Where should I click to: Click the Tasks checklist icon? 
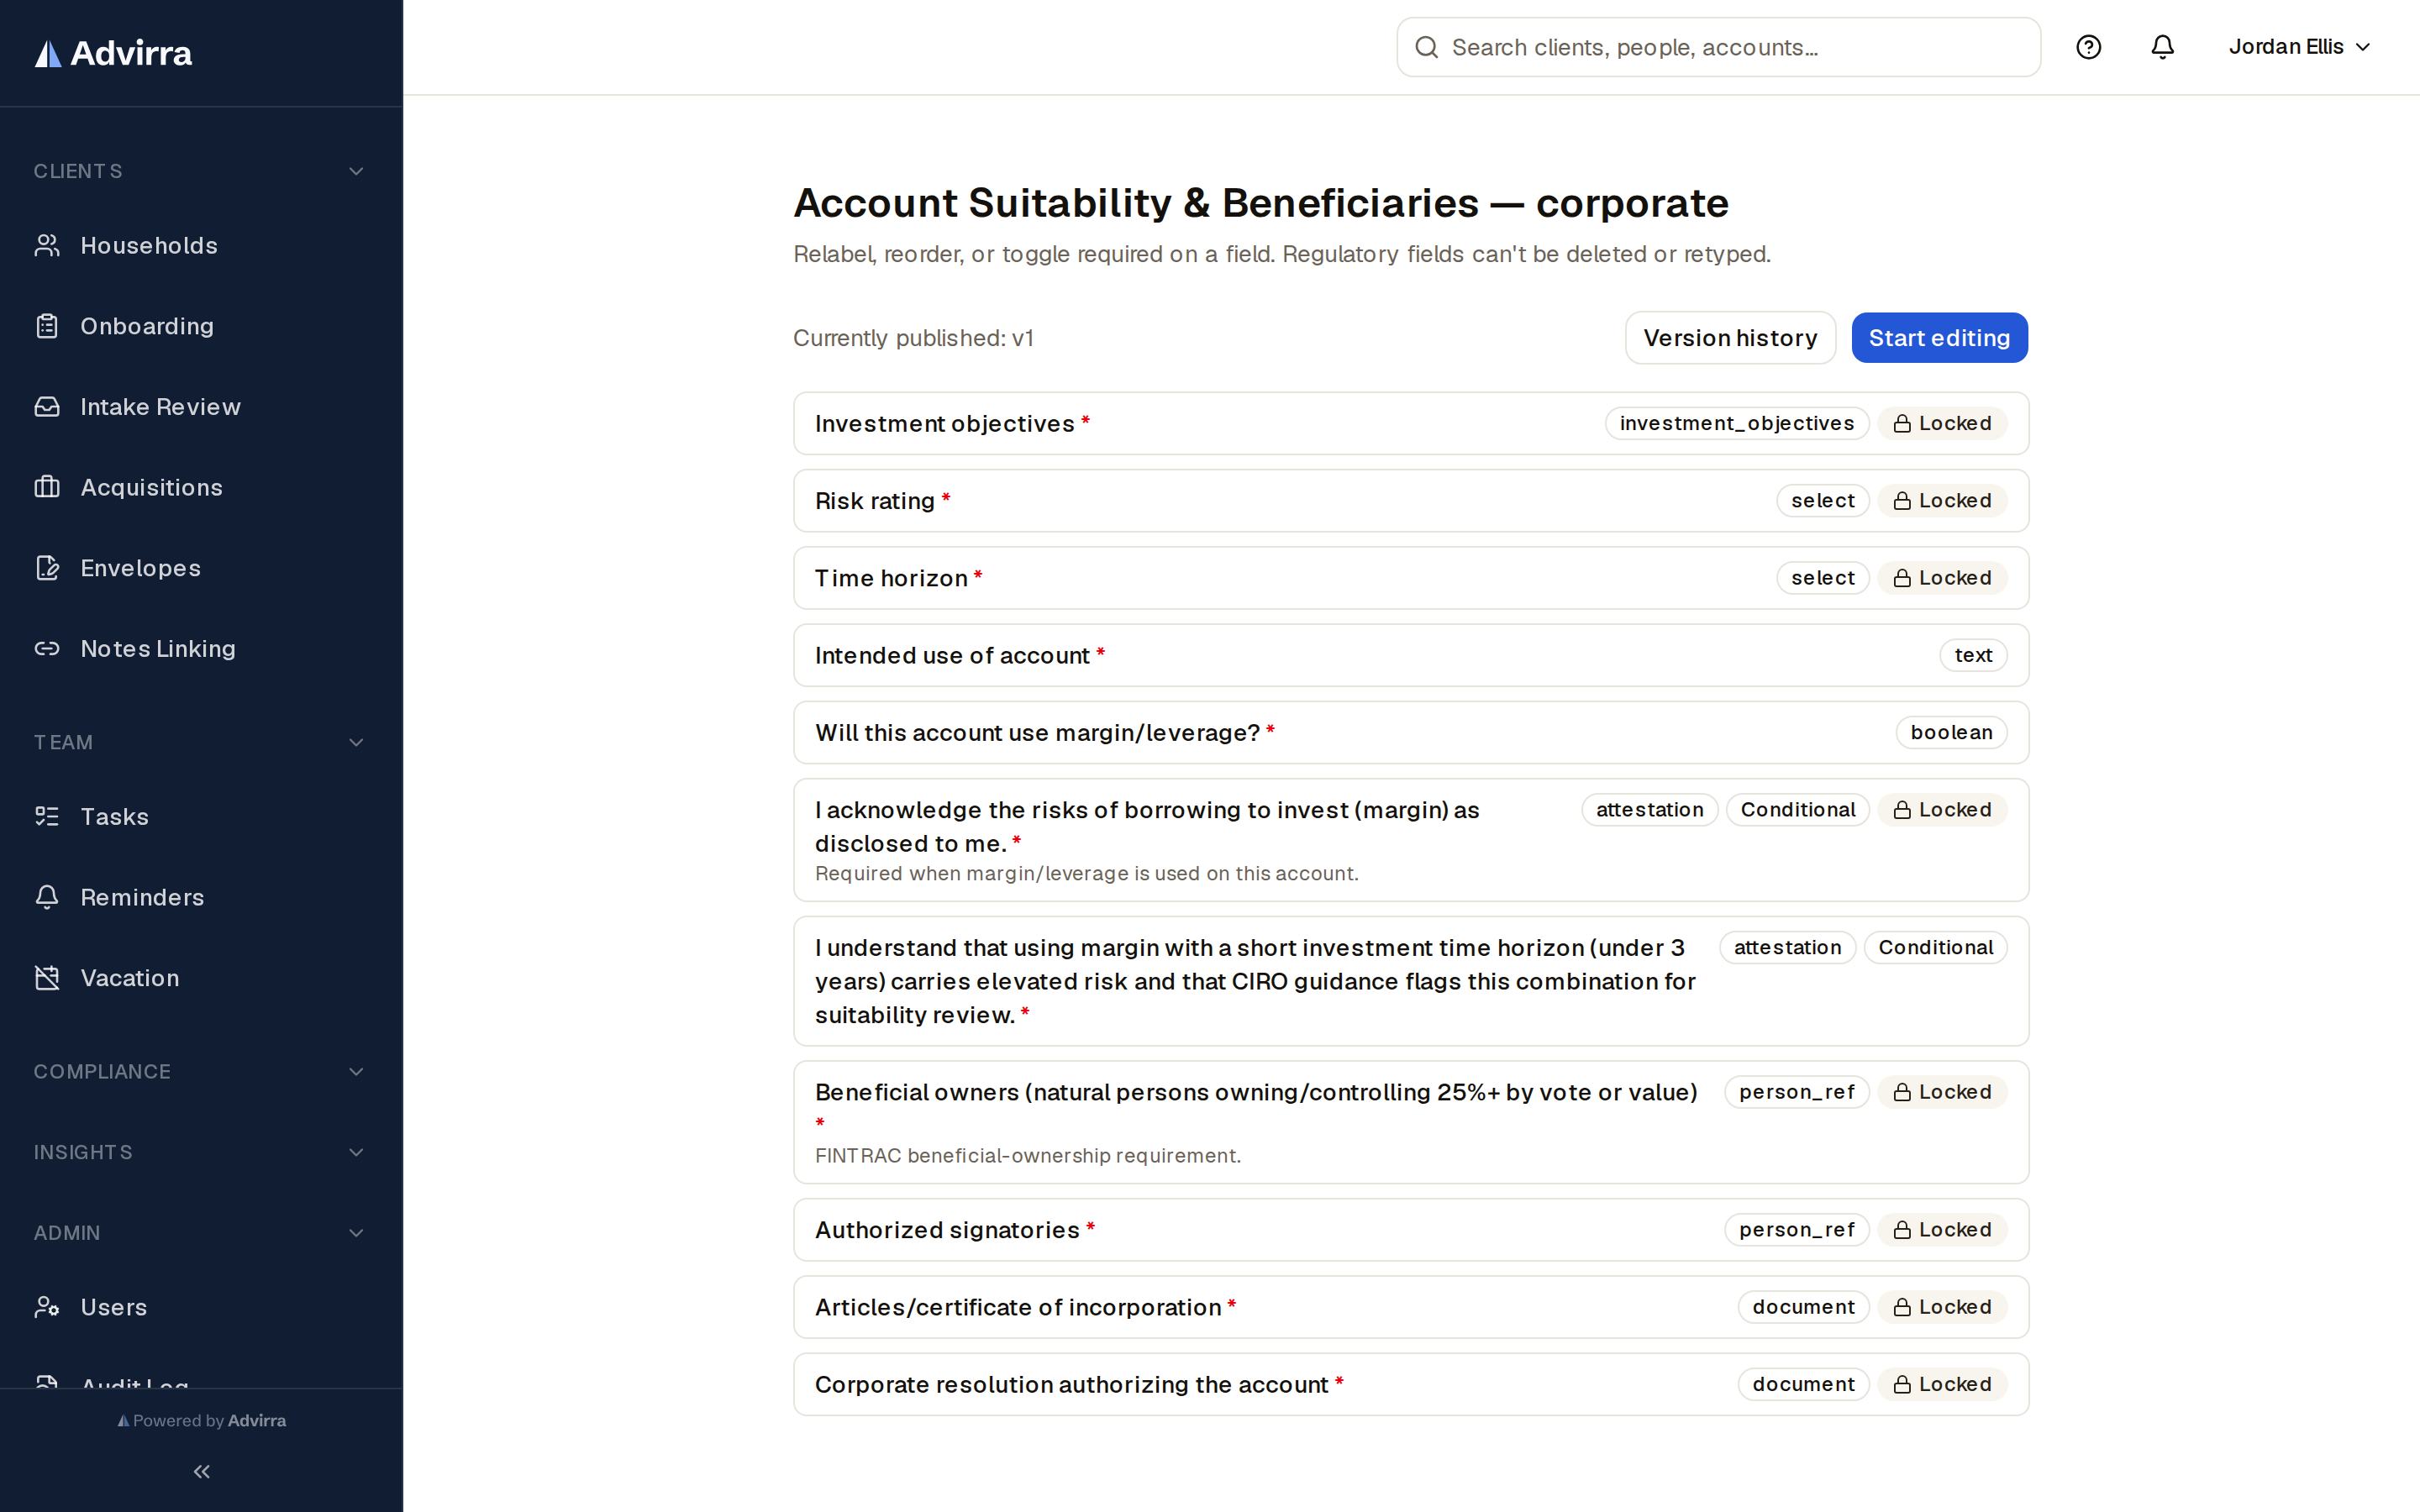click(x=47, y=816)
